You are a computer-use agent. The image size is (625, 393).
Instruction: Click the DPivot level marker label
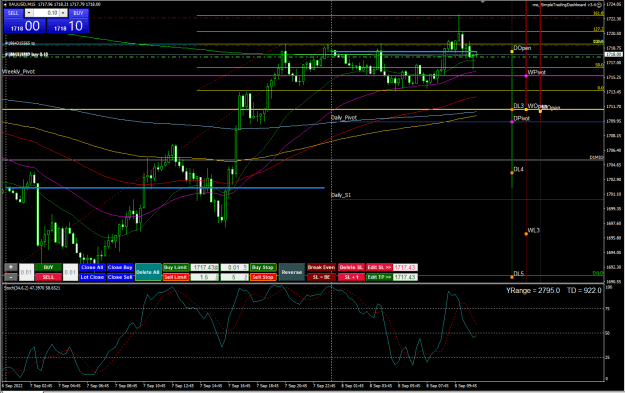[x=522, y=118]
